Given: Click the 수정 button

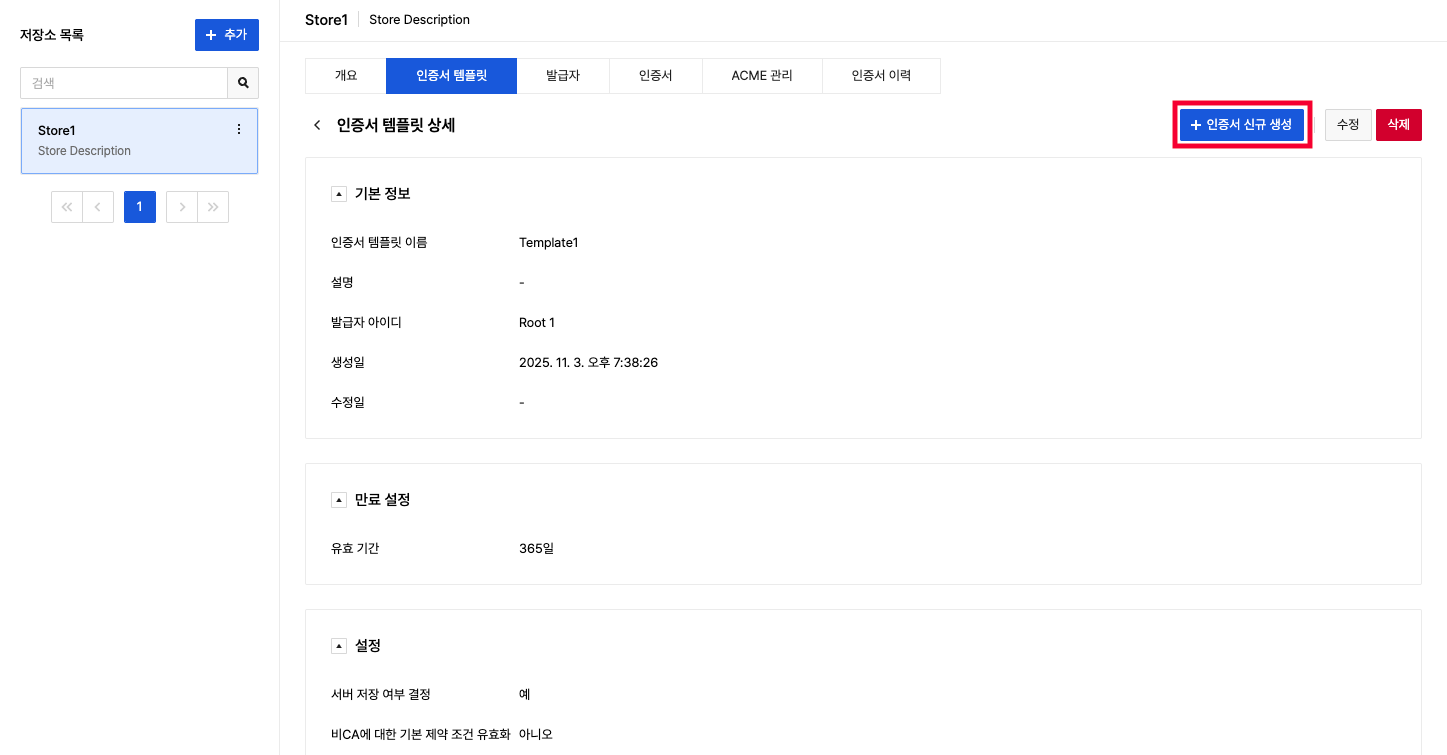Looking at the screenshot, I should pyautogui.click(x=1348, y=125).
